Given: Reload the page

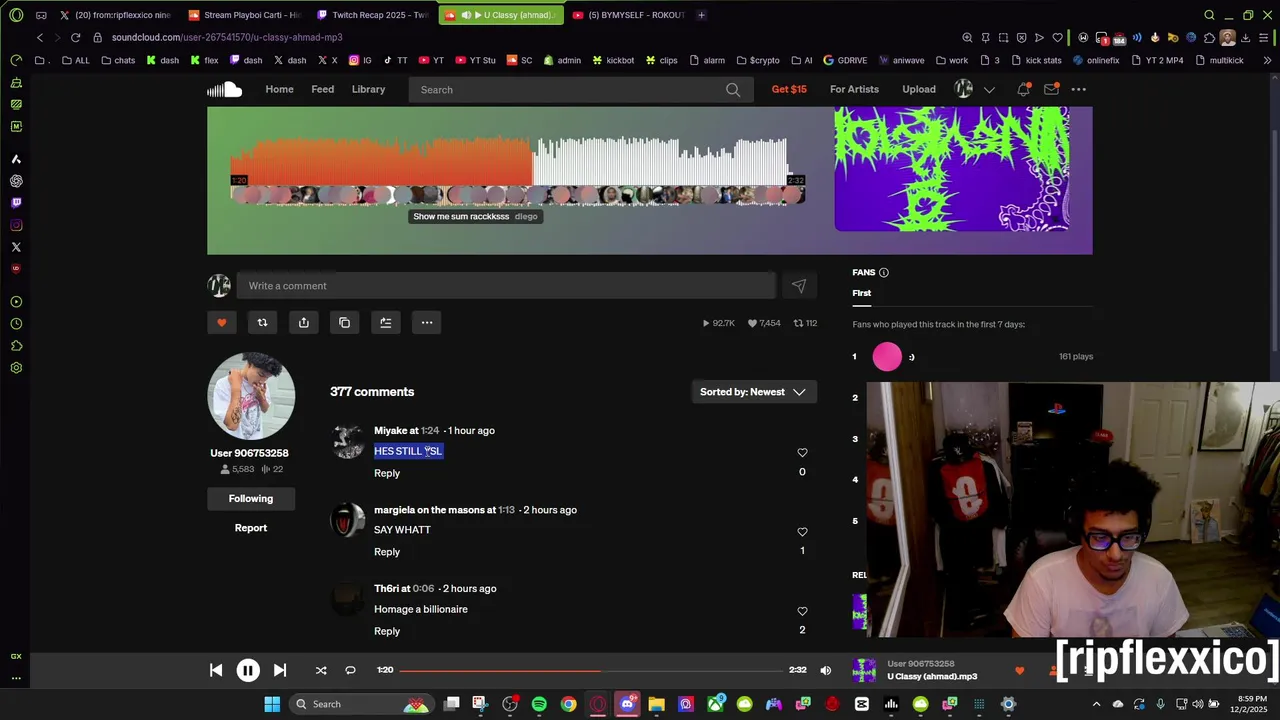Looking at the screenshot, I should pos(75,37).
